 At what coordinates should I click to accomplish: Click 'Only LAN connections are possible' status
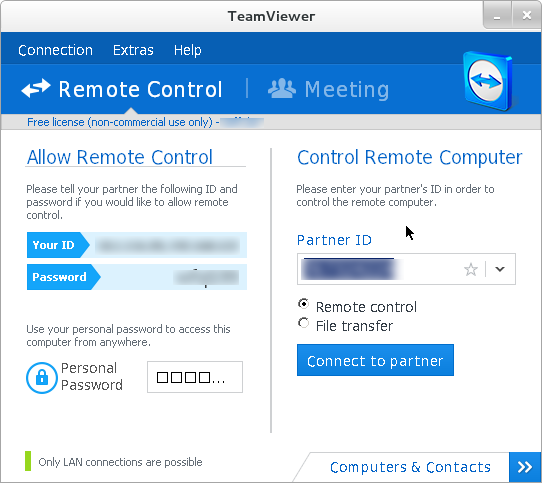pyautogui.click(x=120, y=462)
